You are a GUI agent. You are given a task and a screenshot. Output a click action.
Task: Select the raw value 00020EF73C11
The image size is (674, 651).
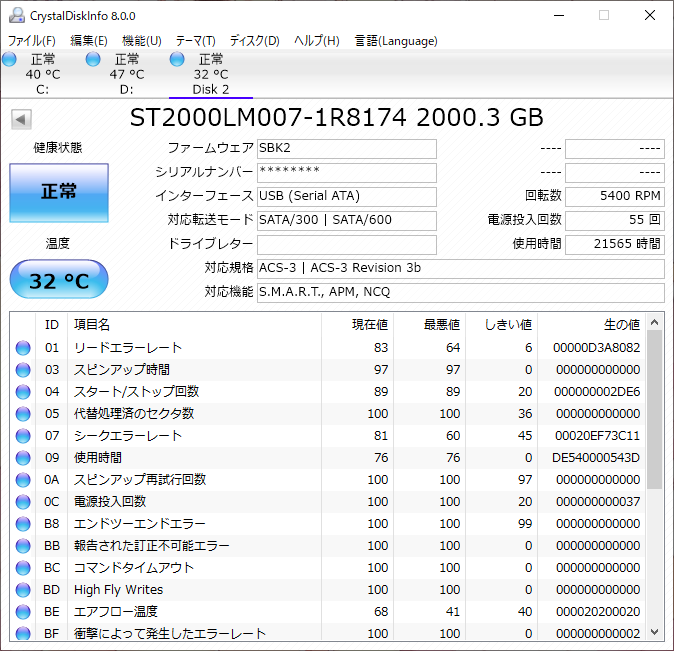597,436
